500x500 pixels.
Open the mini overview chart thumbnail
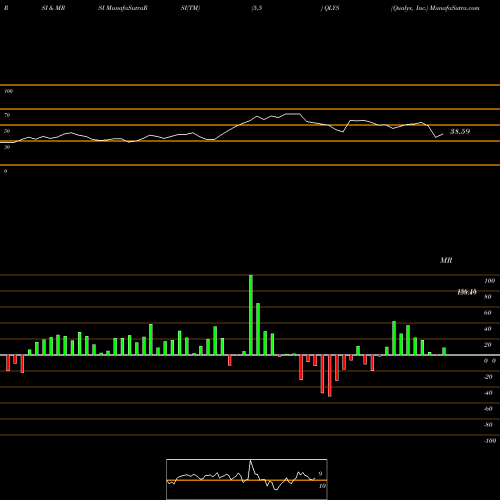pyautogui.click(x=247, y=479)
